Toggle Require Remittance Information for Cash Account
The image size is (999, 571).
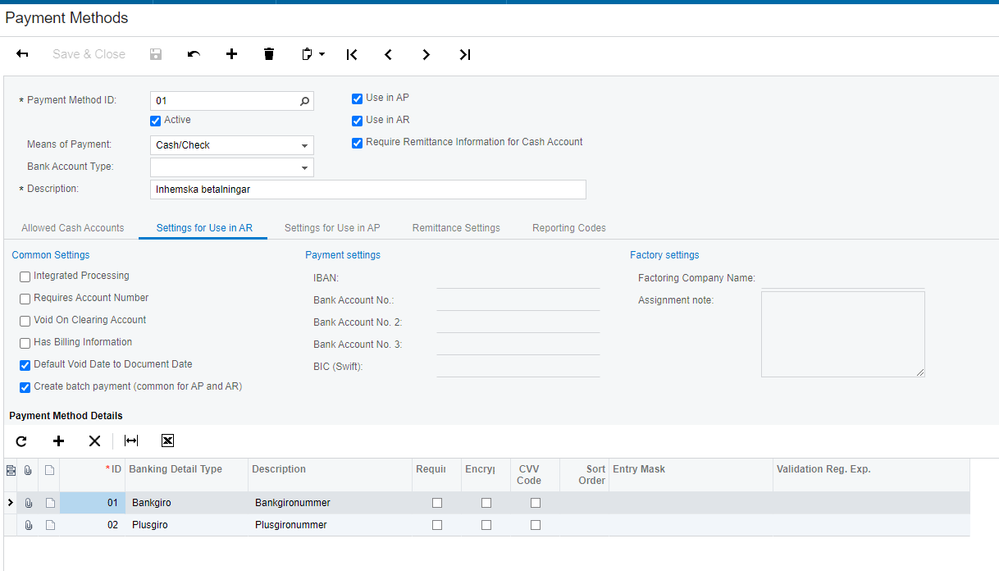pos(357,143)
